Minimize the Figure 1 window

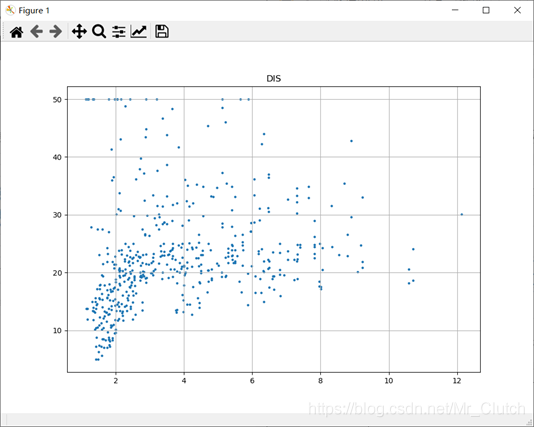coord(455,10)
